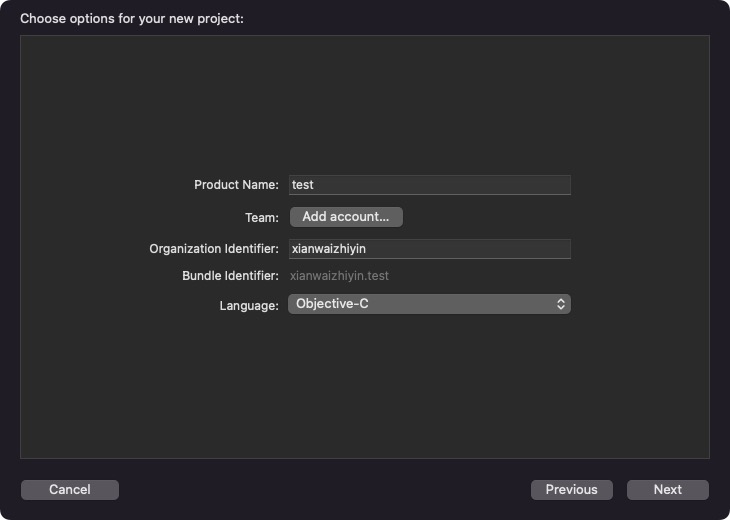730x520 pixels.
Task: Expand the Objective-C language dropdown
Action: tap(429, 304)
